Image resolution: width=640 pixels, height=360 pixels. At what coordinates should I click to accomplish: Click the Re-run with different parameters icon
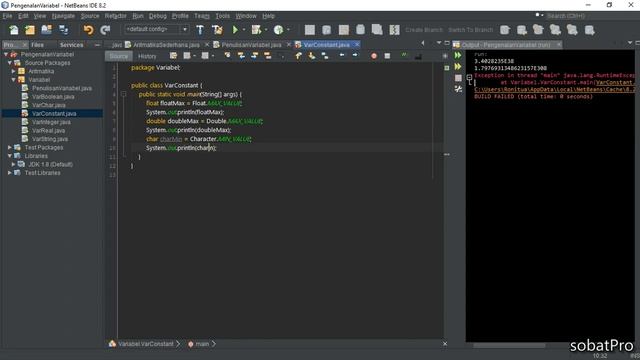(458, 67)
